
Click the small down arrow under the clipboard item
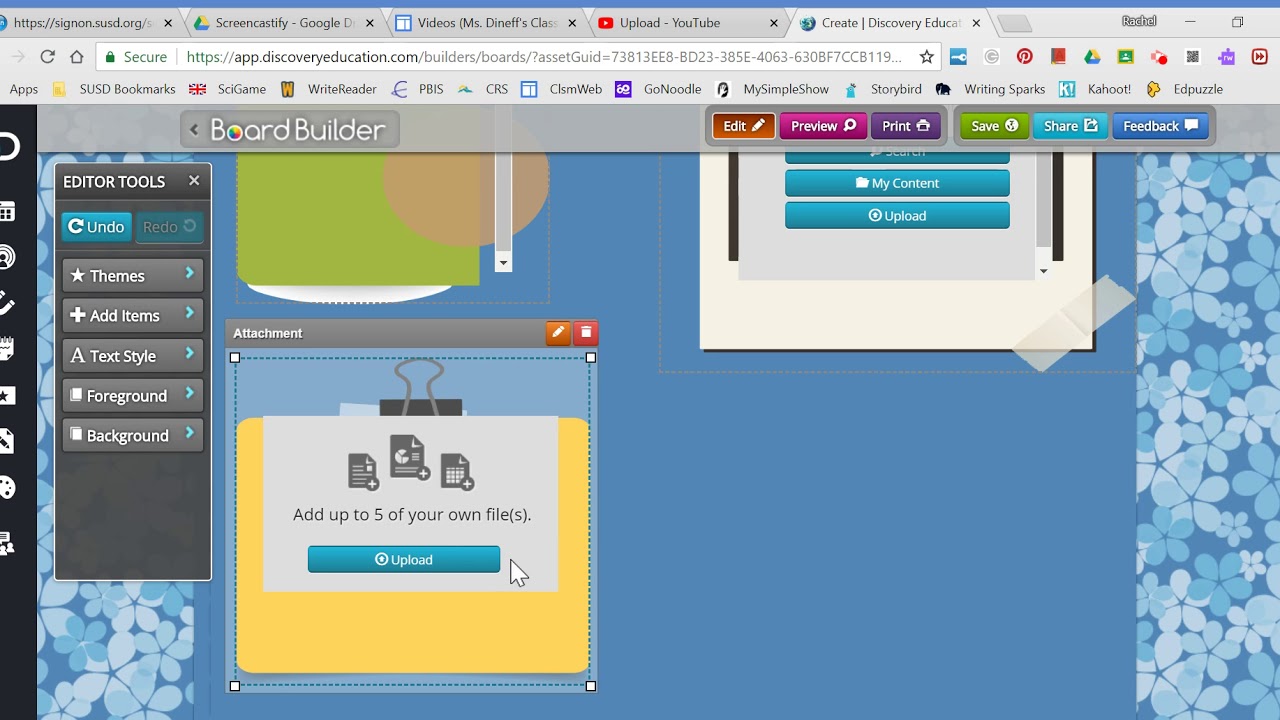click(x=1044, y=271)
